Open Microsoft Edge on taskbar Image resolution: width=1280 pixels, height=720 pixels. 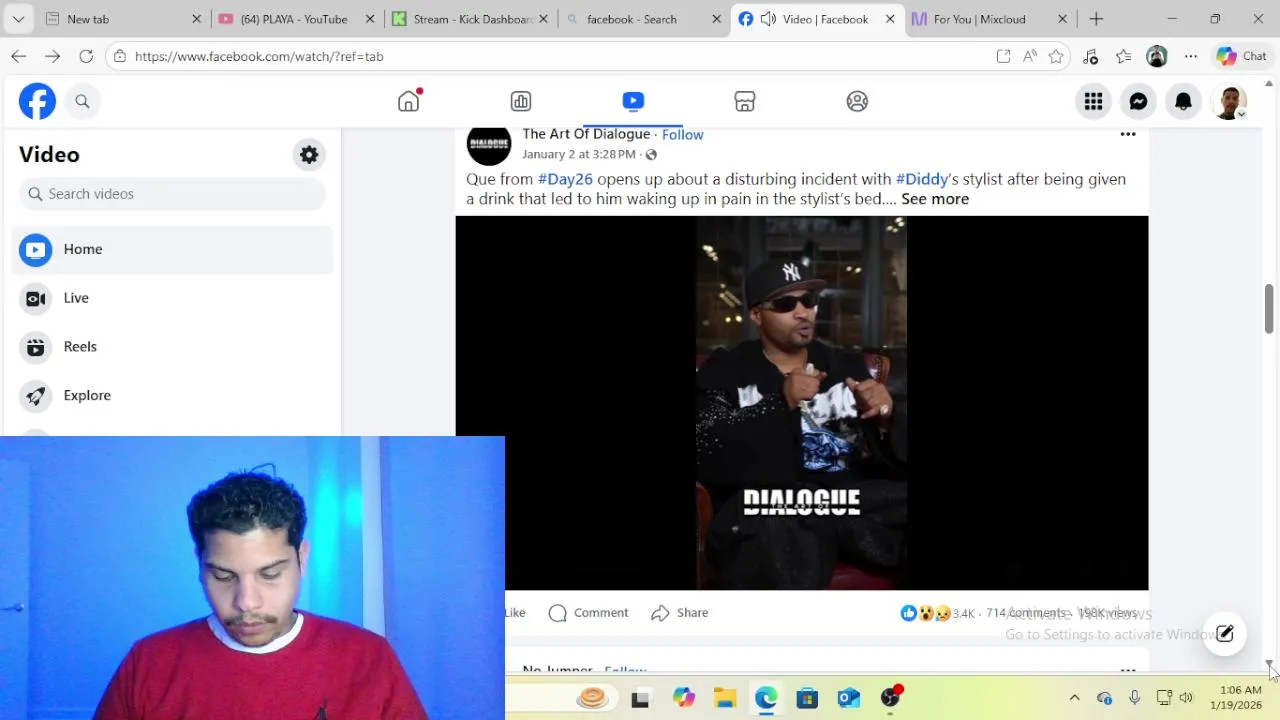click(766, 698)
